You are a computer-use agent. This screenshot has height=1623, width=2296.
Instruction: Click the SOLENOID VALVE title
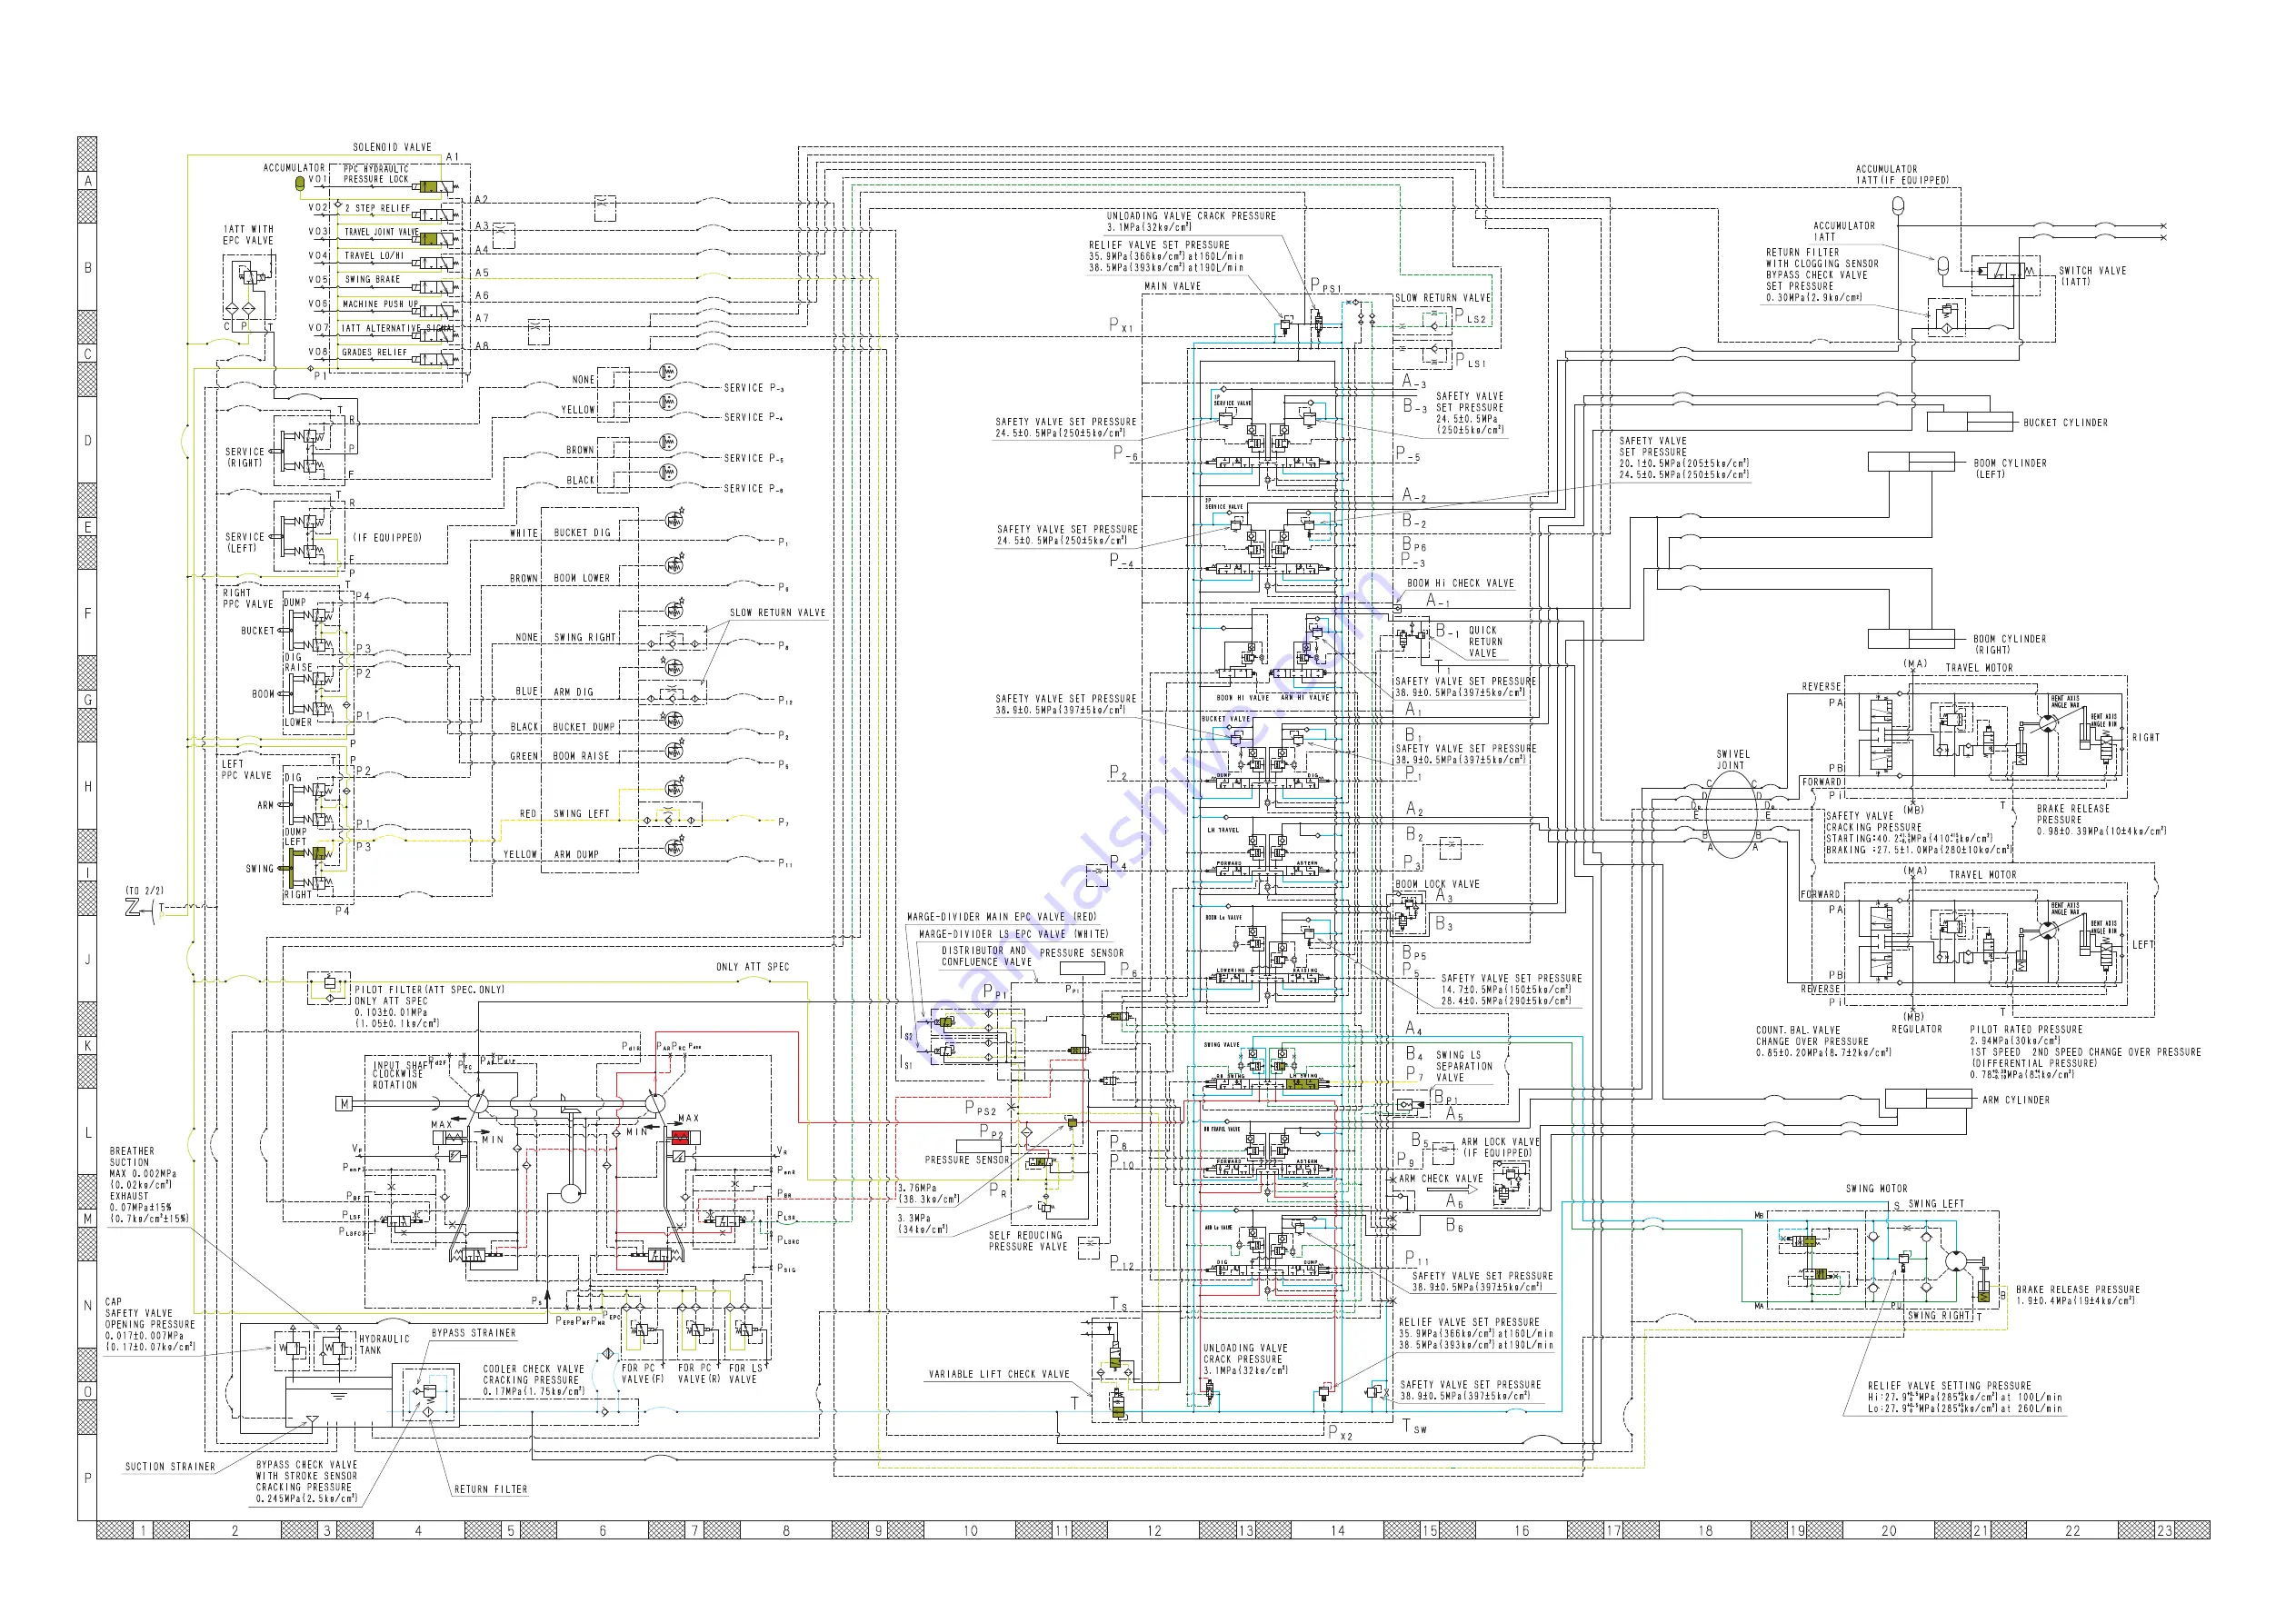click(392, 147)
